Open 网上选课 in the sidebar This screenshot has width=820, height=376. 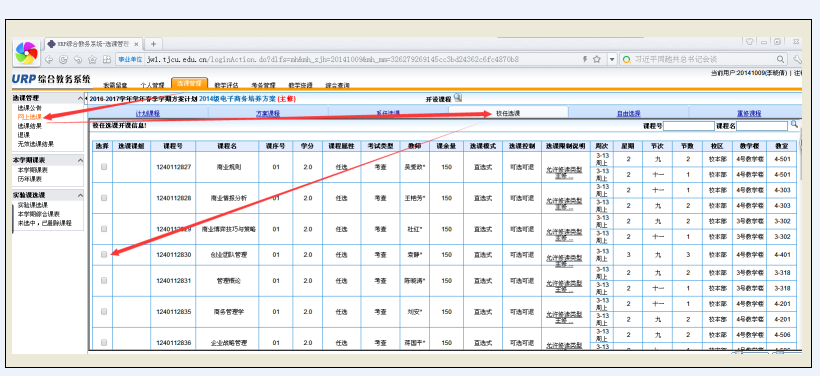[29, 117]
